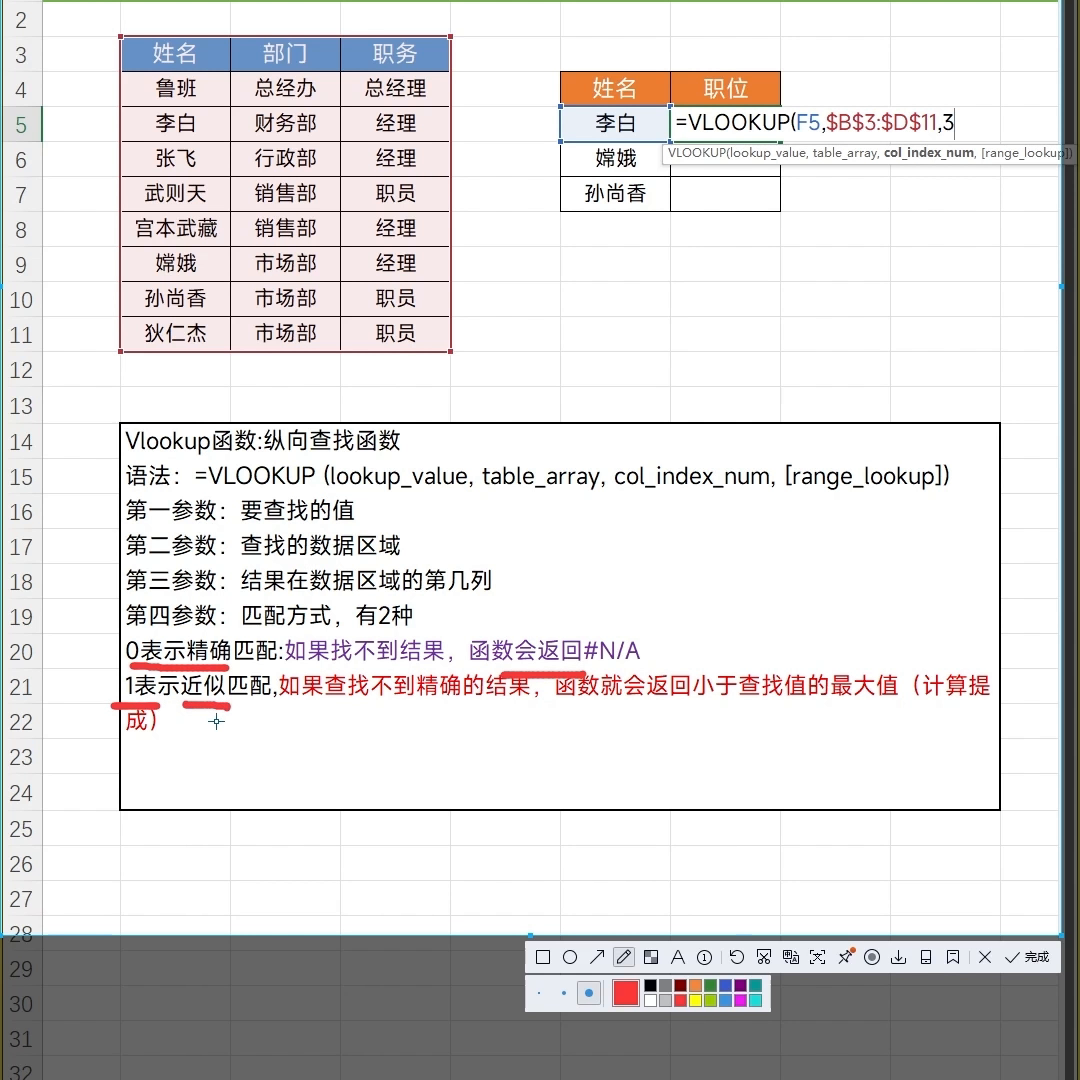The image size is (1080, 1080).
Task: Select the numbered marker tool
Action: pyautogui.click(x=705, y=957)
